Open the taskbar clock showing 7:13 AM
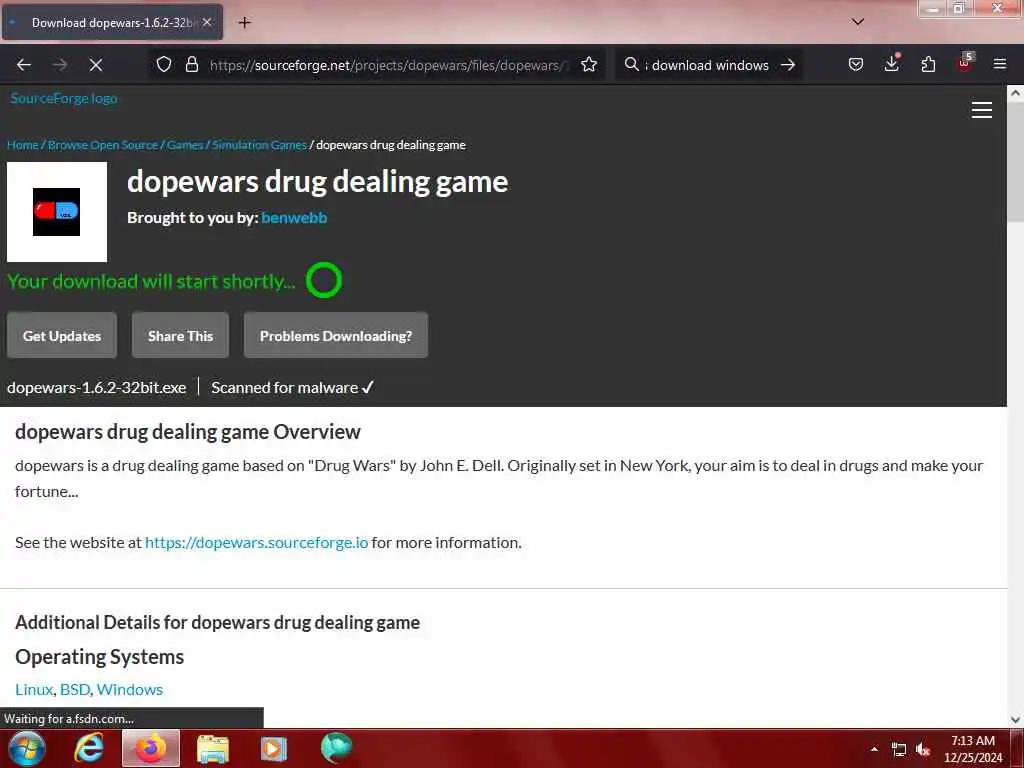 pyautogui.click(x=973, y=749)
